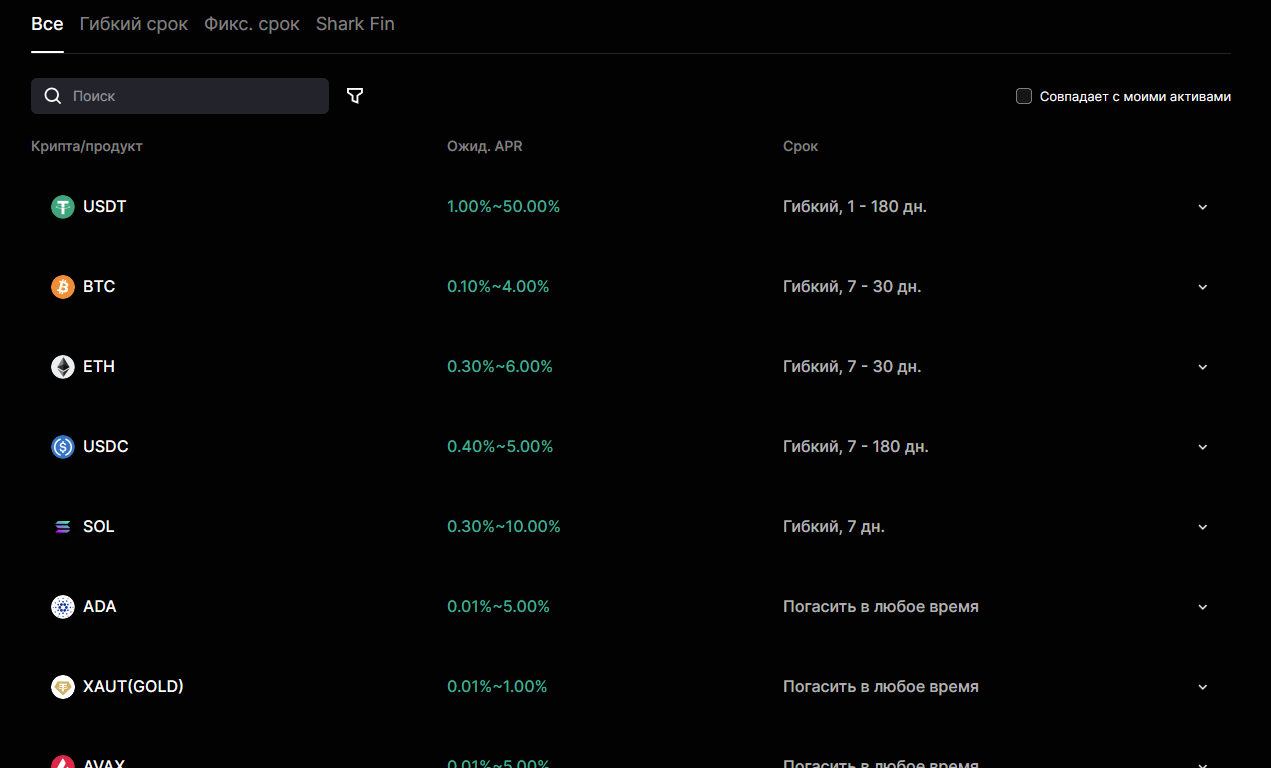Expand the XAUT(GOLD) row chevron

[1203, 687]
